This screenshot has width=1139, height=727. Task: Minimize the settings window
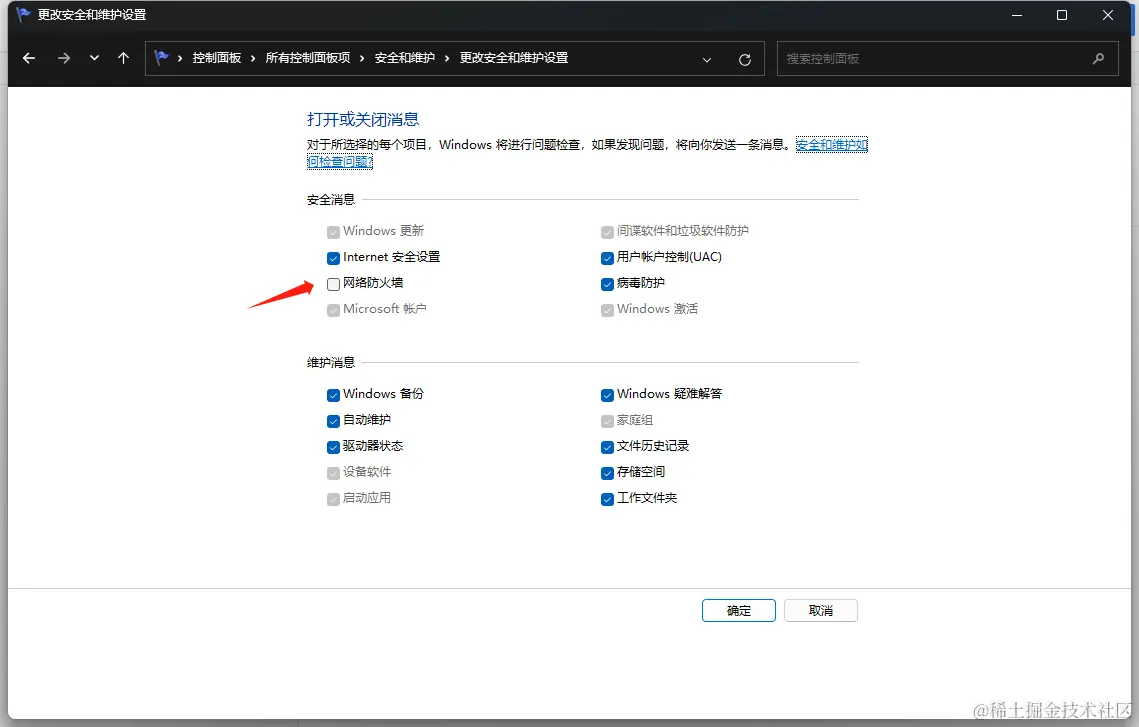click(1017, 15)
